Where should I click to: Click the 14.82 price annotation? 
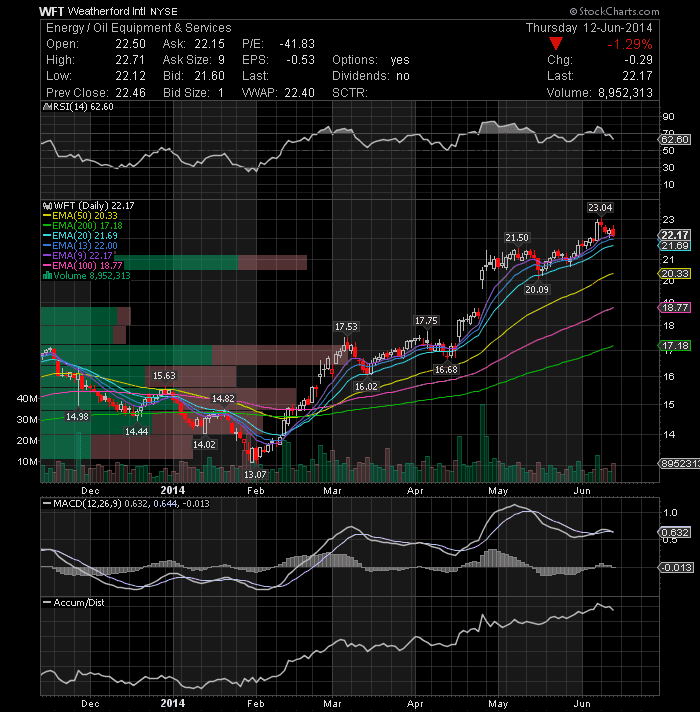pyautogui.click(x=223, y=398)
